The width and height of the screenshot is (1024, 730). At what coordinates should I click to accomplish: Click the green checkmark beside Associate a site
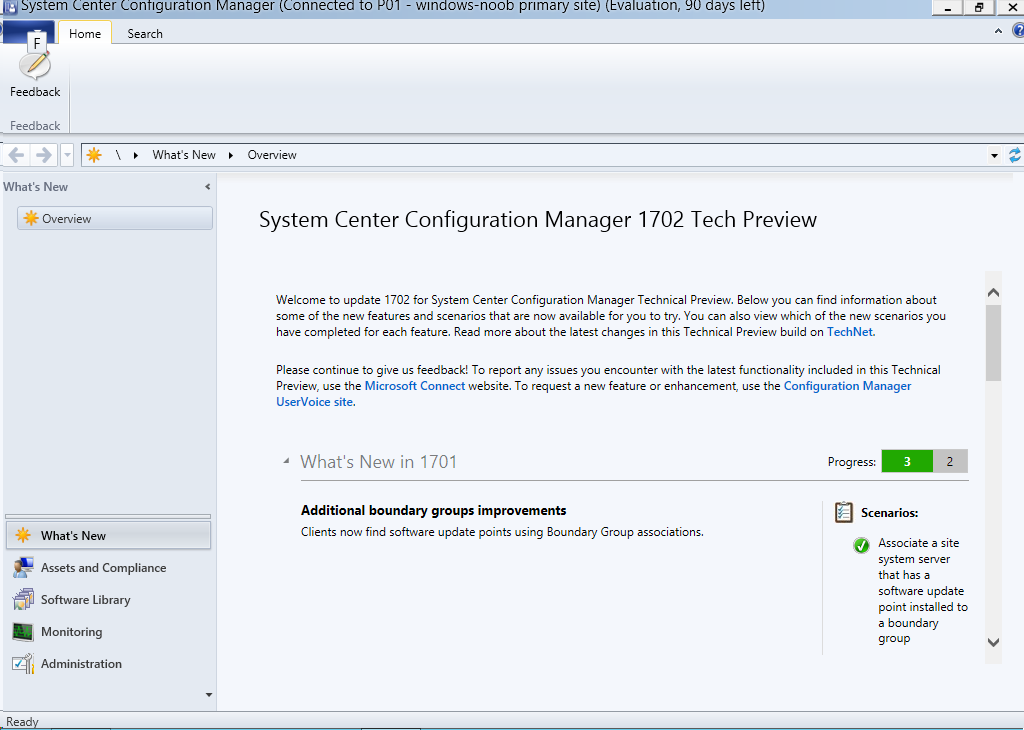[861, 545]
